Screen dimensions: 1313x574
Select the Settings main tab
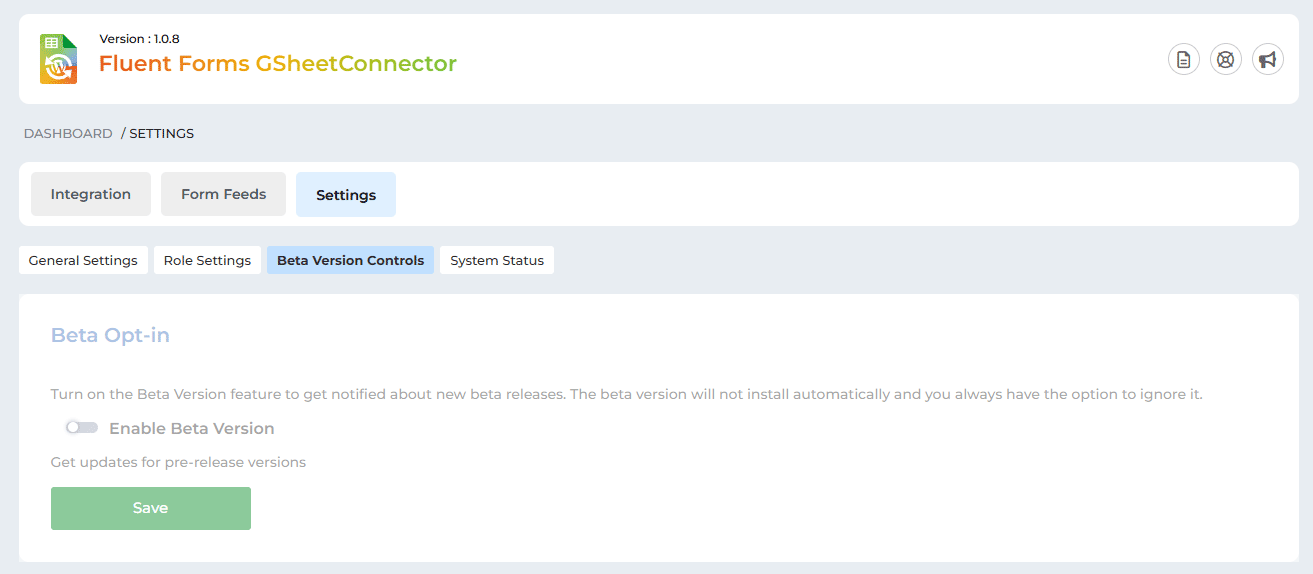pyautogui.click(x=346, y=195)
